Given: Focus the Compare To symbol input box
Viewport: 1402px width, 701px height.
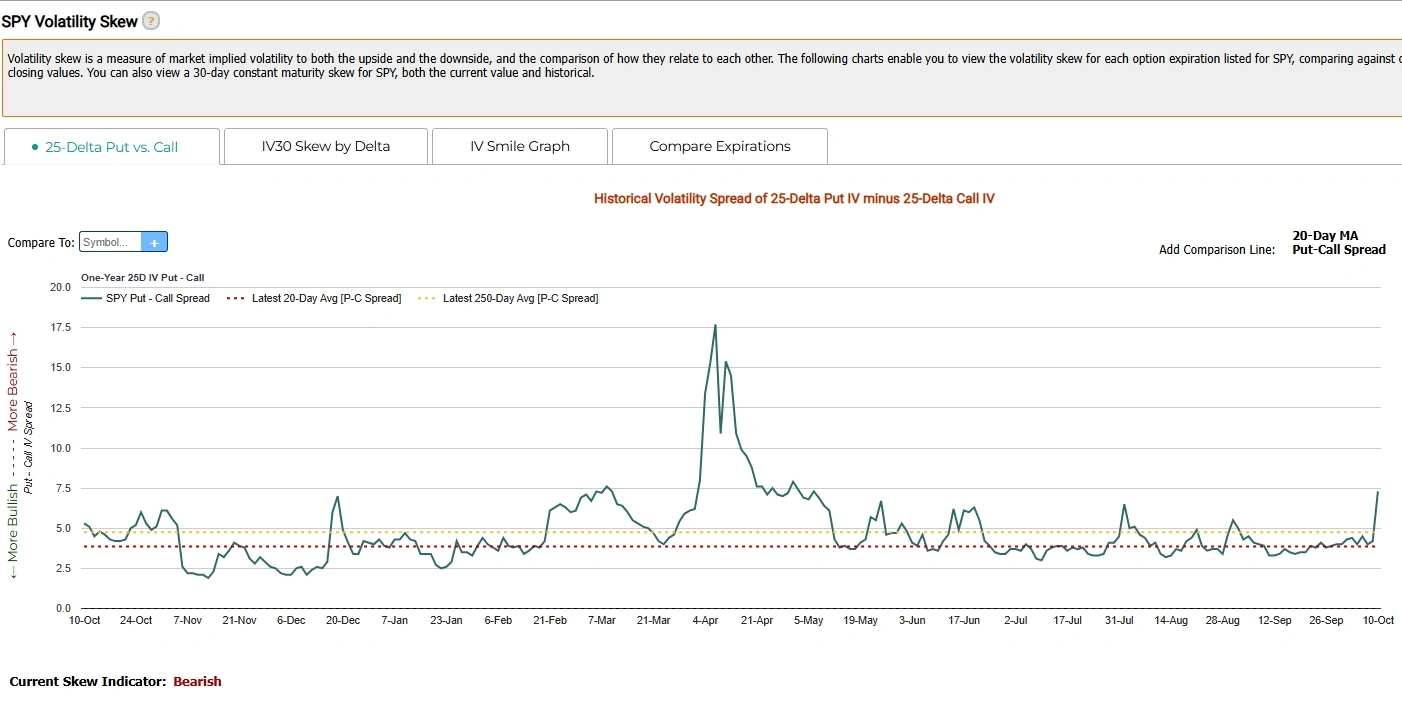Looking at the screenshot, I should pyautogui.click(x=110, y=242).
